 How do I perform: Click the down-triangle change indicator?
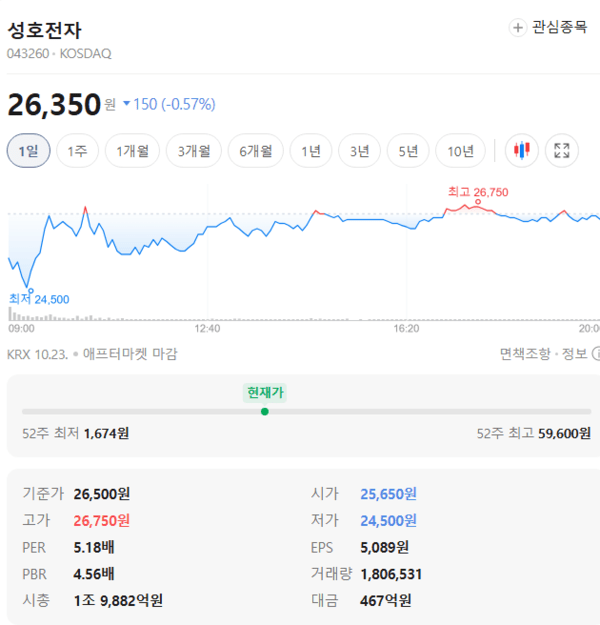pos(127,104)
